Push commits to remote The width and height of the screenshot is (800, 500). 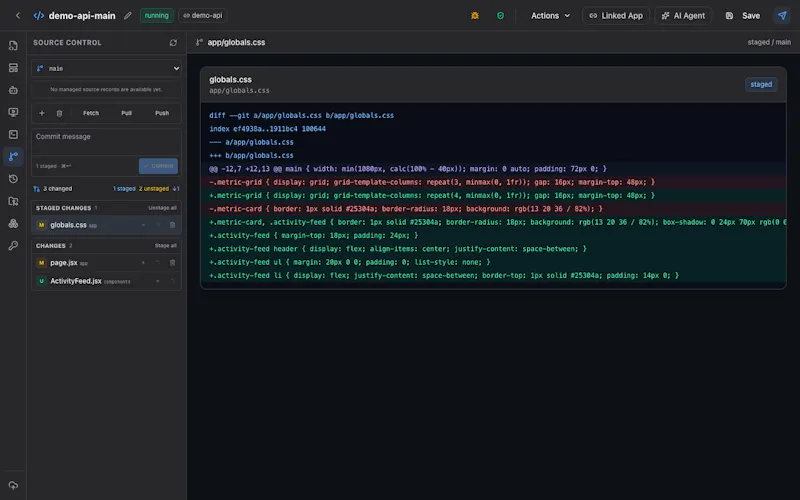tap(162, 113)
